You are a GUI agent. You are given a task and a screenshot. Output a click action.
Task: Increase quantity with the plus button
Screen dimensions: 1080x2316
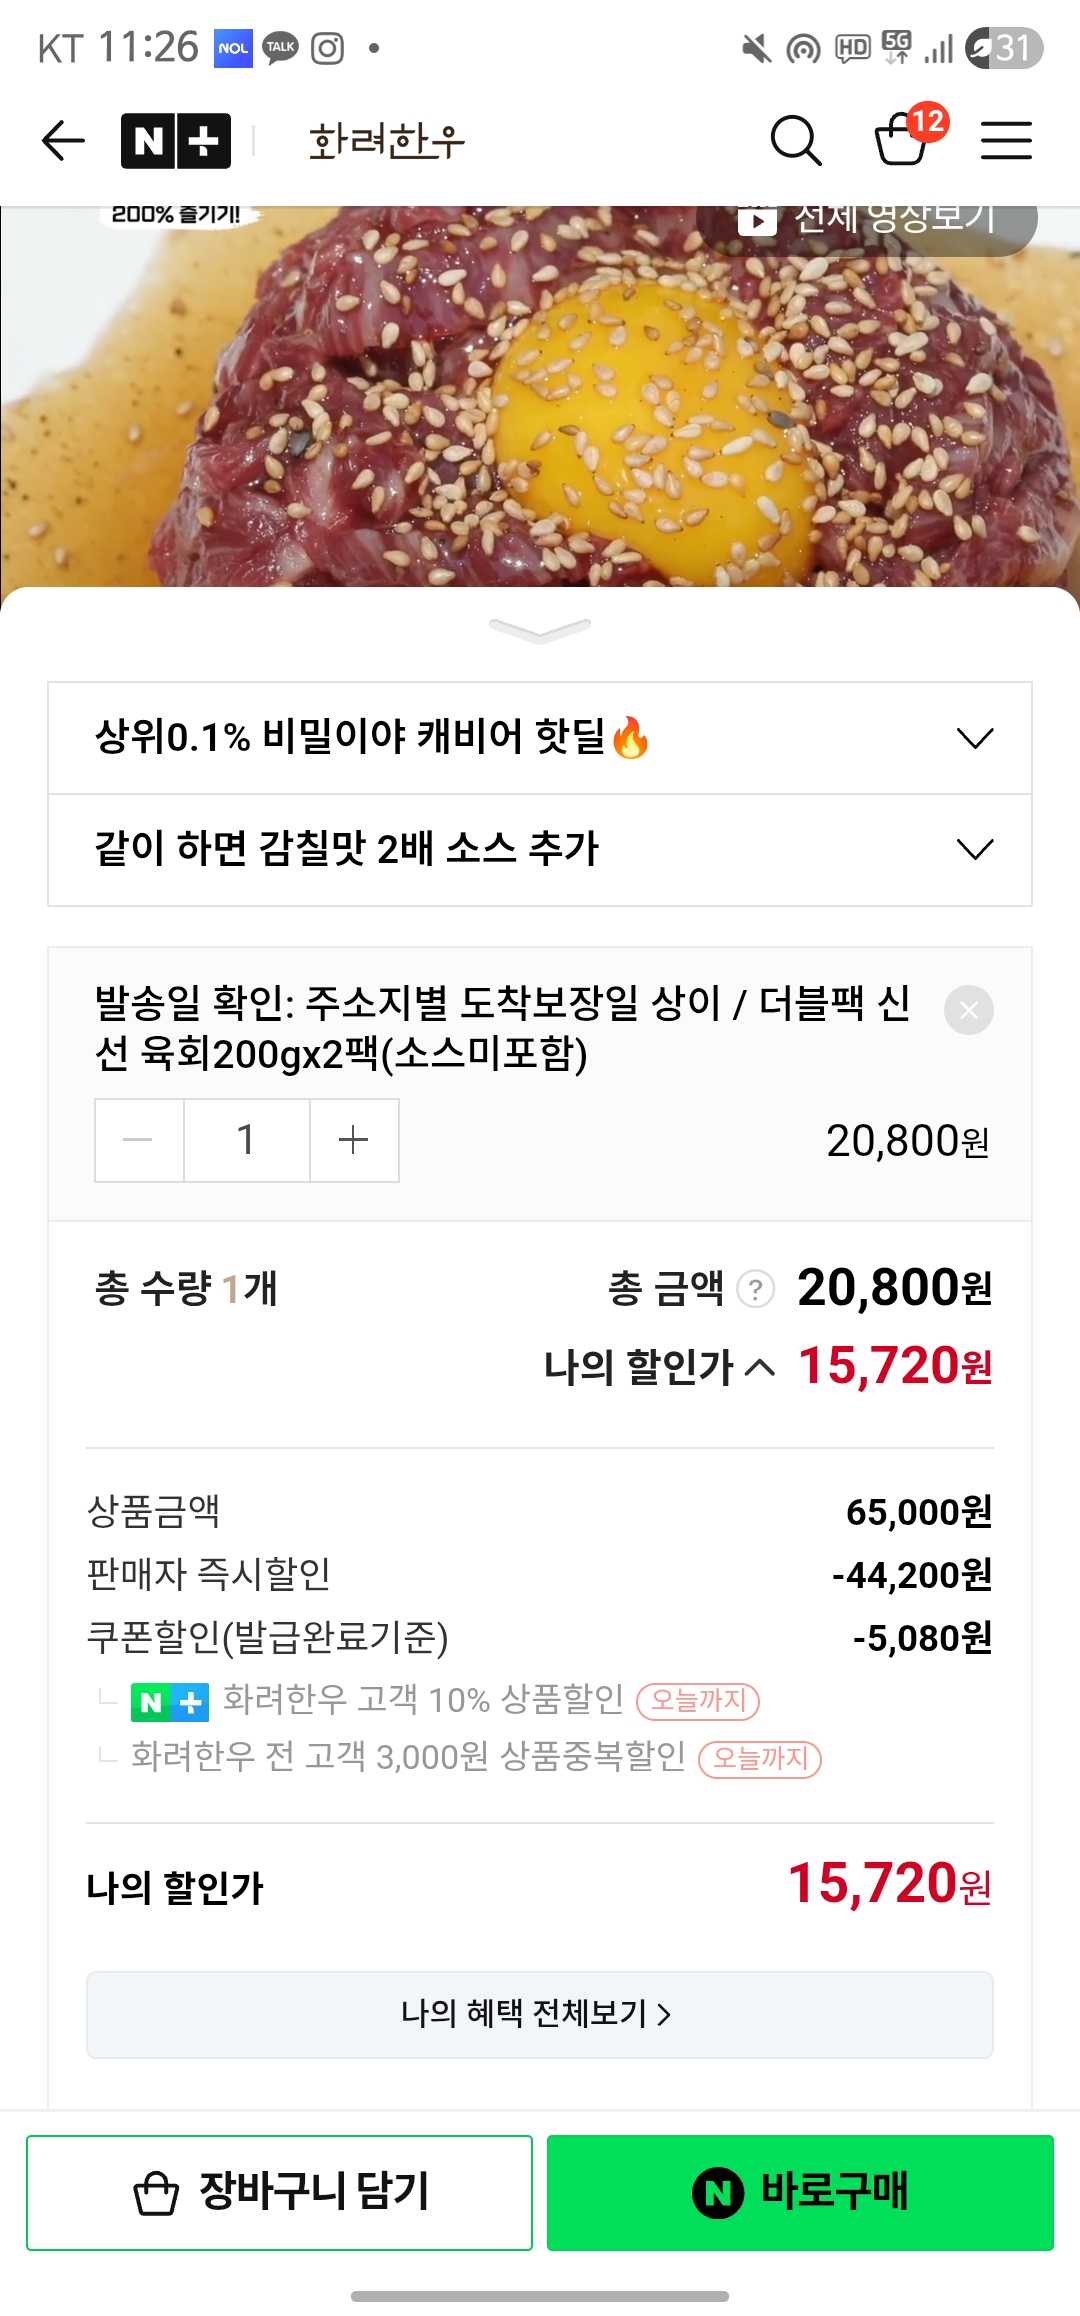click(x=354, y=1140)
